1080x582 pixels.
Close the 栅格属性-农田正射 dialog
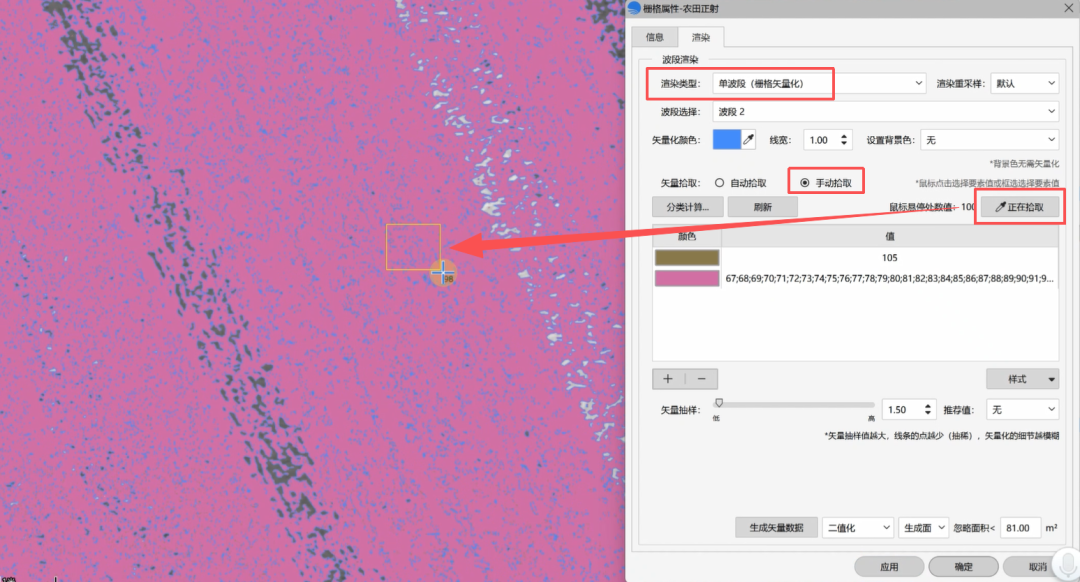(x=1068, y=8)
